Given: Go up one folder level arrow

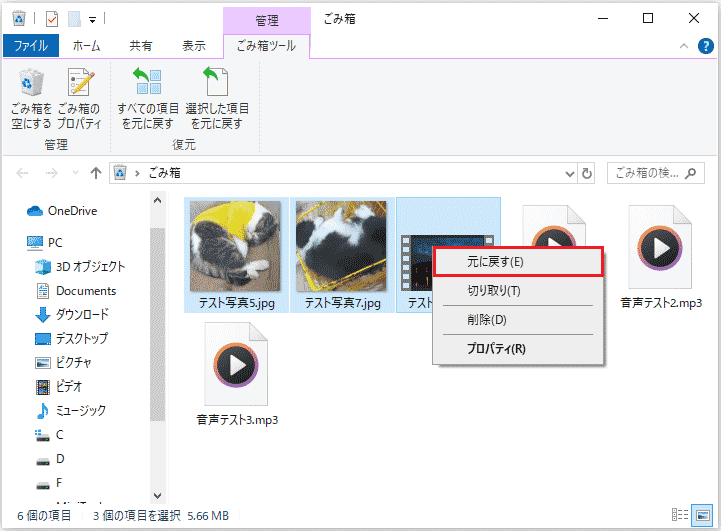Looking at the screenshot, I should pyautogui.click(x=96, y=172).
